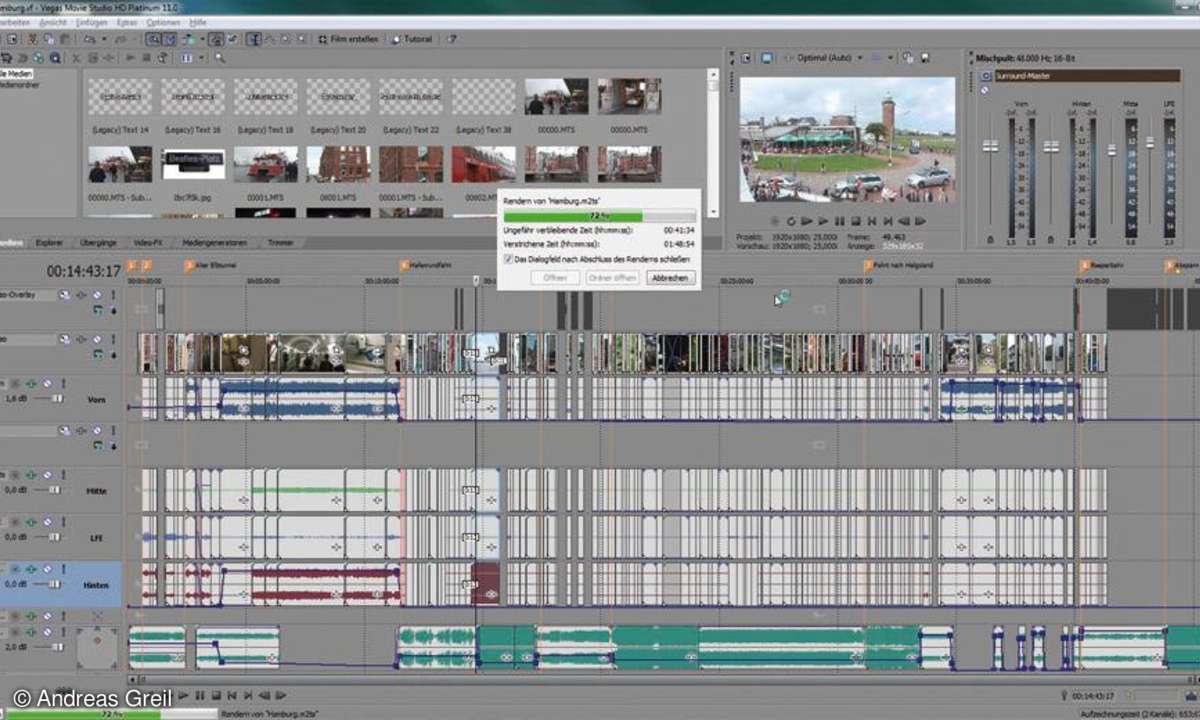This screenshot has height=720, width=1200.
Task: Select the (Legacy) Text 14 media thumbnail
Action: pos(120,98)
